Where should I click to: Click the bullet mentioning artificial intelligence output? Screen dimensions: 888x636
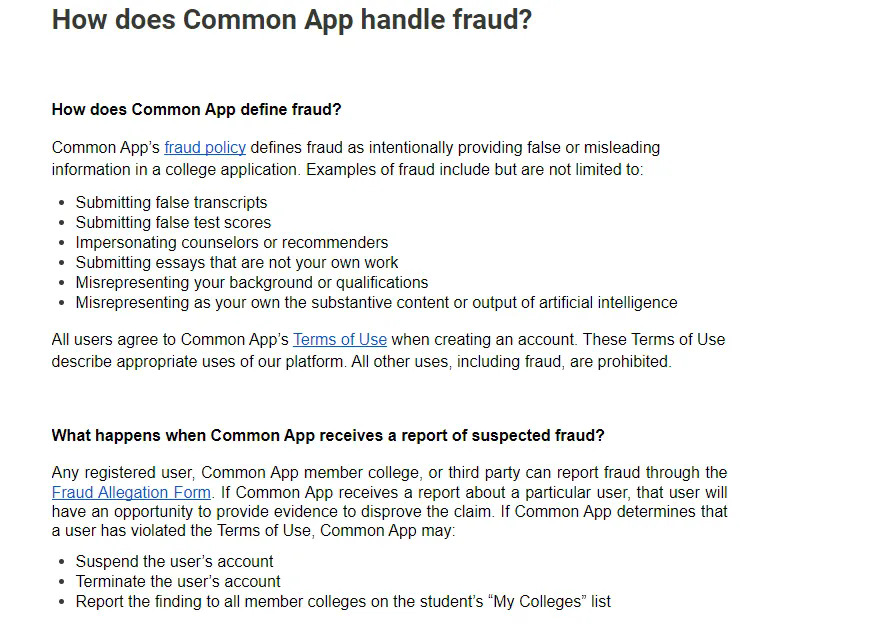376,303
